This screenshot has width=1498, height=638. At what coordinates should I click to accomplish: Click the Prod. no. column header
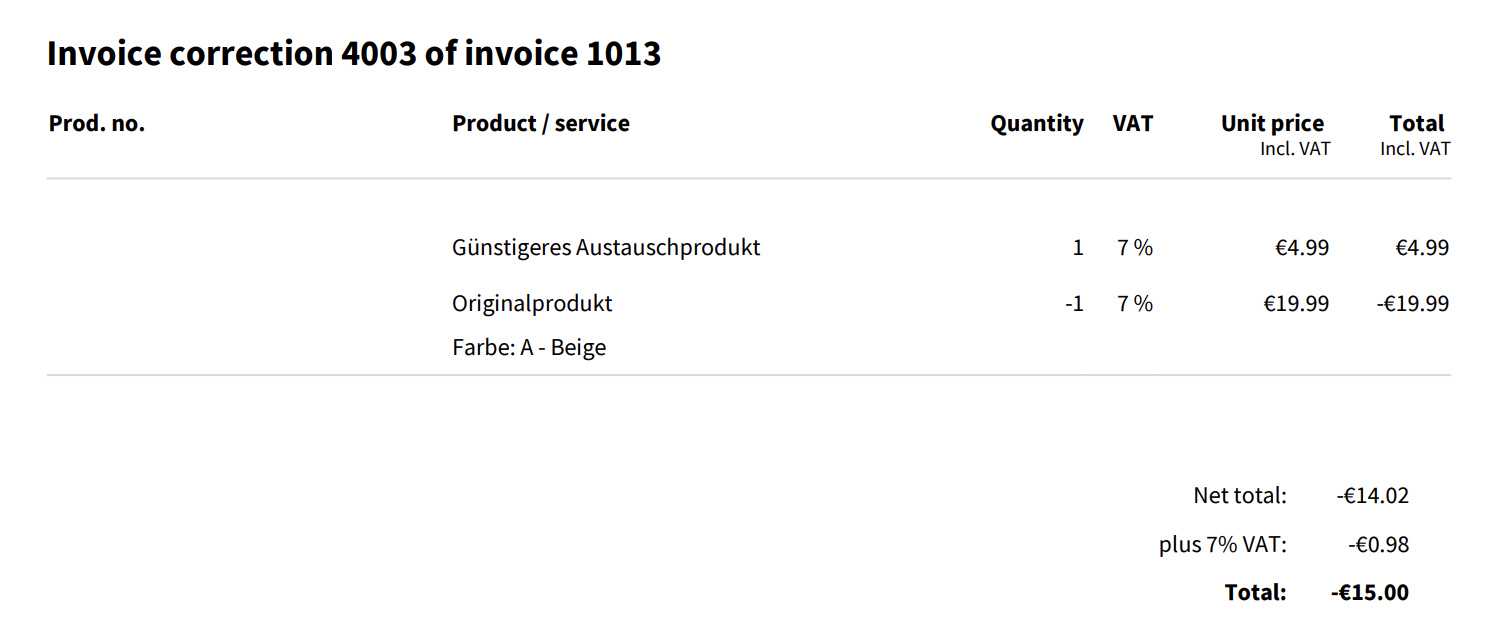(x=97, y=124)
